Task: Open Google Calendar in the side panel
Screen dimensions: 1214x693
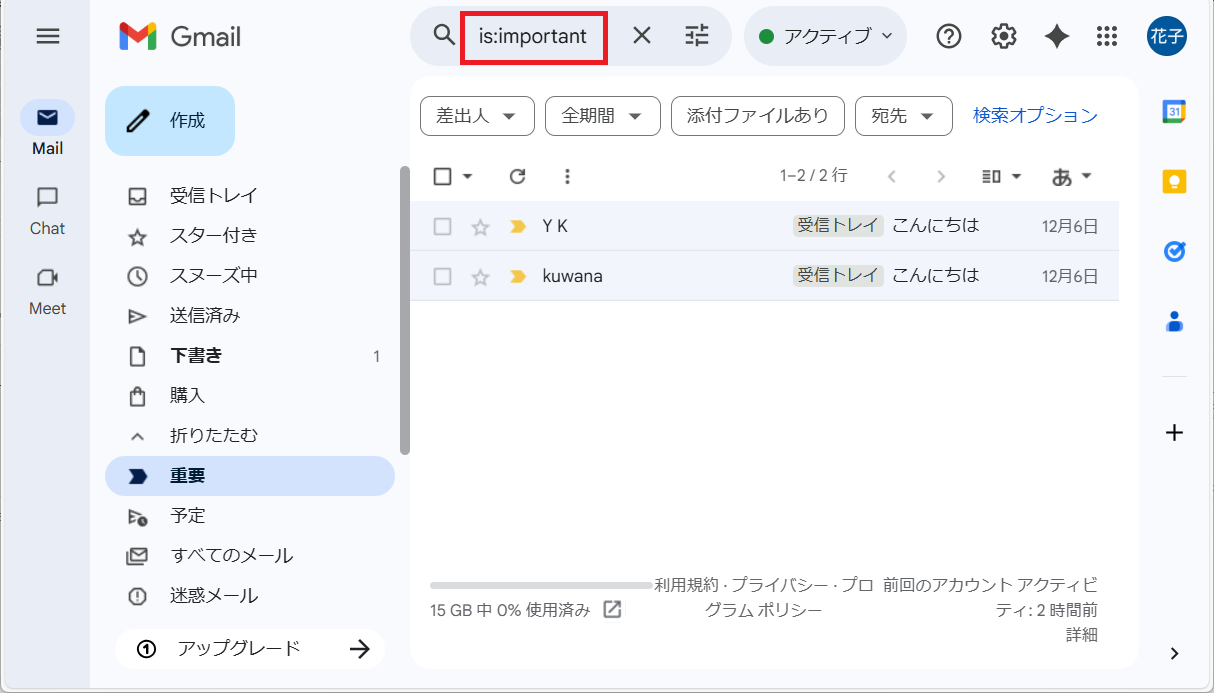Action: 1173,110
